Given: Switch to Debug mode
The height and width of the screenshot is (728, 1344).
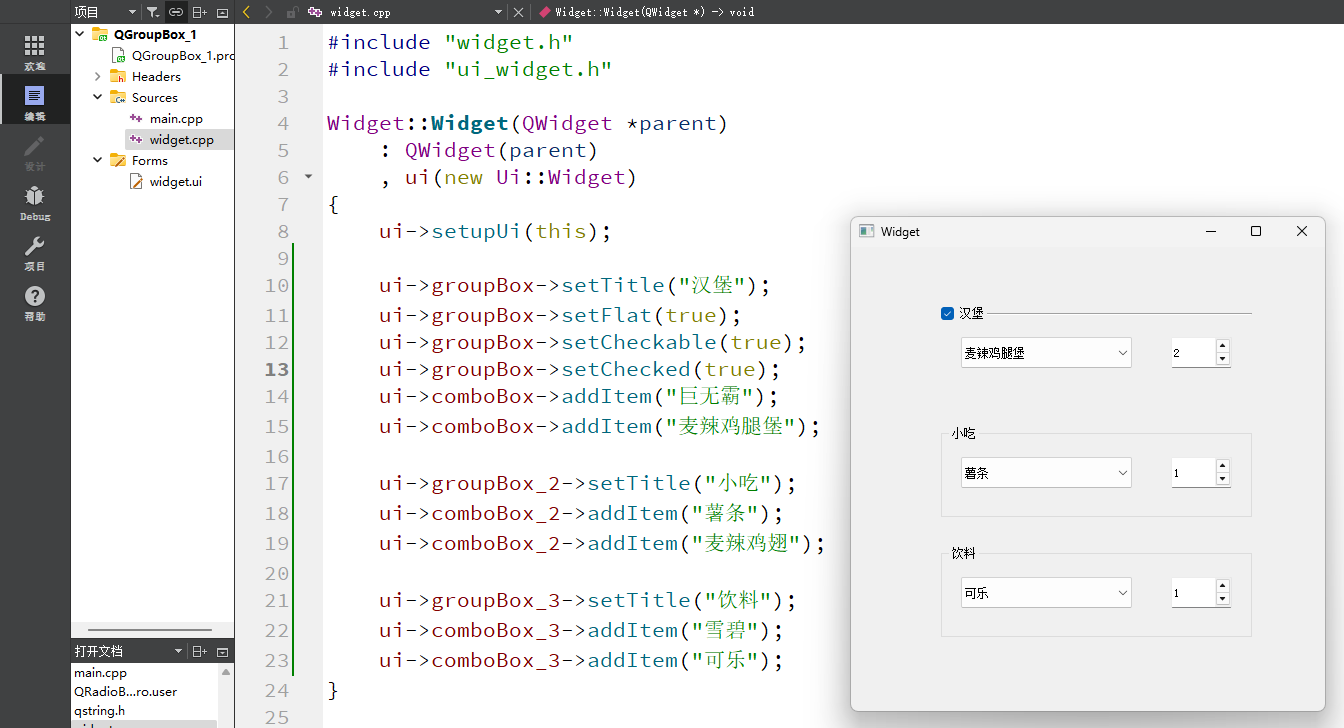Looking at the screenshot, I should click(34, 201).
